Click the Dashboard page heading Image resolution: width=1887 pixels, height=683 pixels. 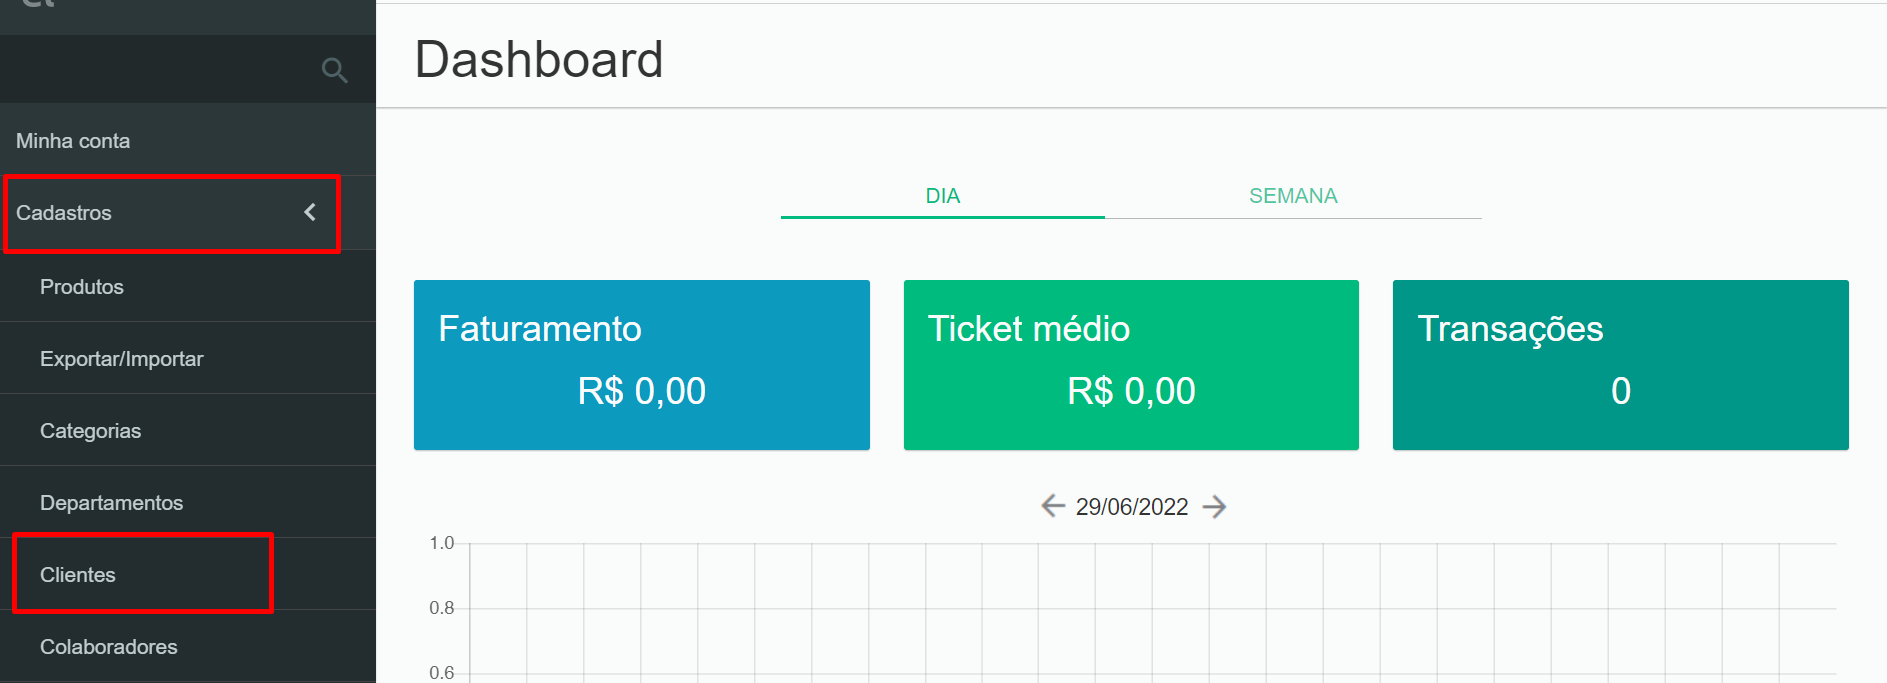point(539,59)
